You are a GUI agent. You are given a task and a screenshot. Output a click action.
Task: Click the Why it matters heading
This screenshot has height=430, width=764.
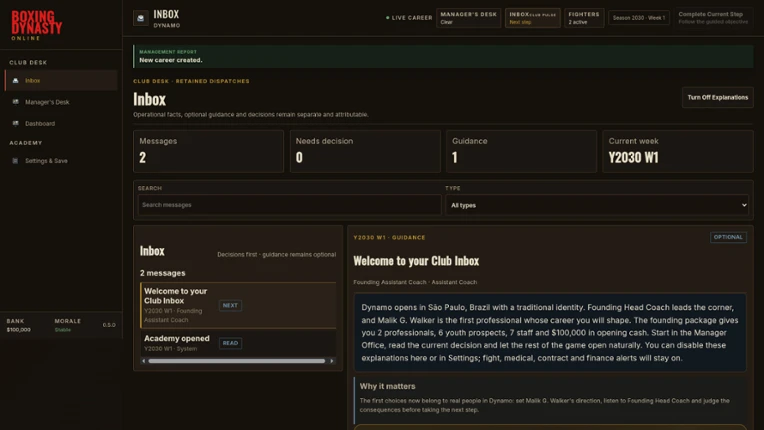click(x=387, y=386)
